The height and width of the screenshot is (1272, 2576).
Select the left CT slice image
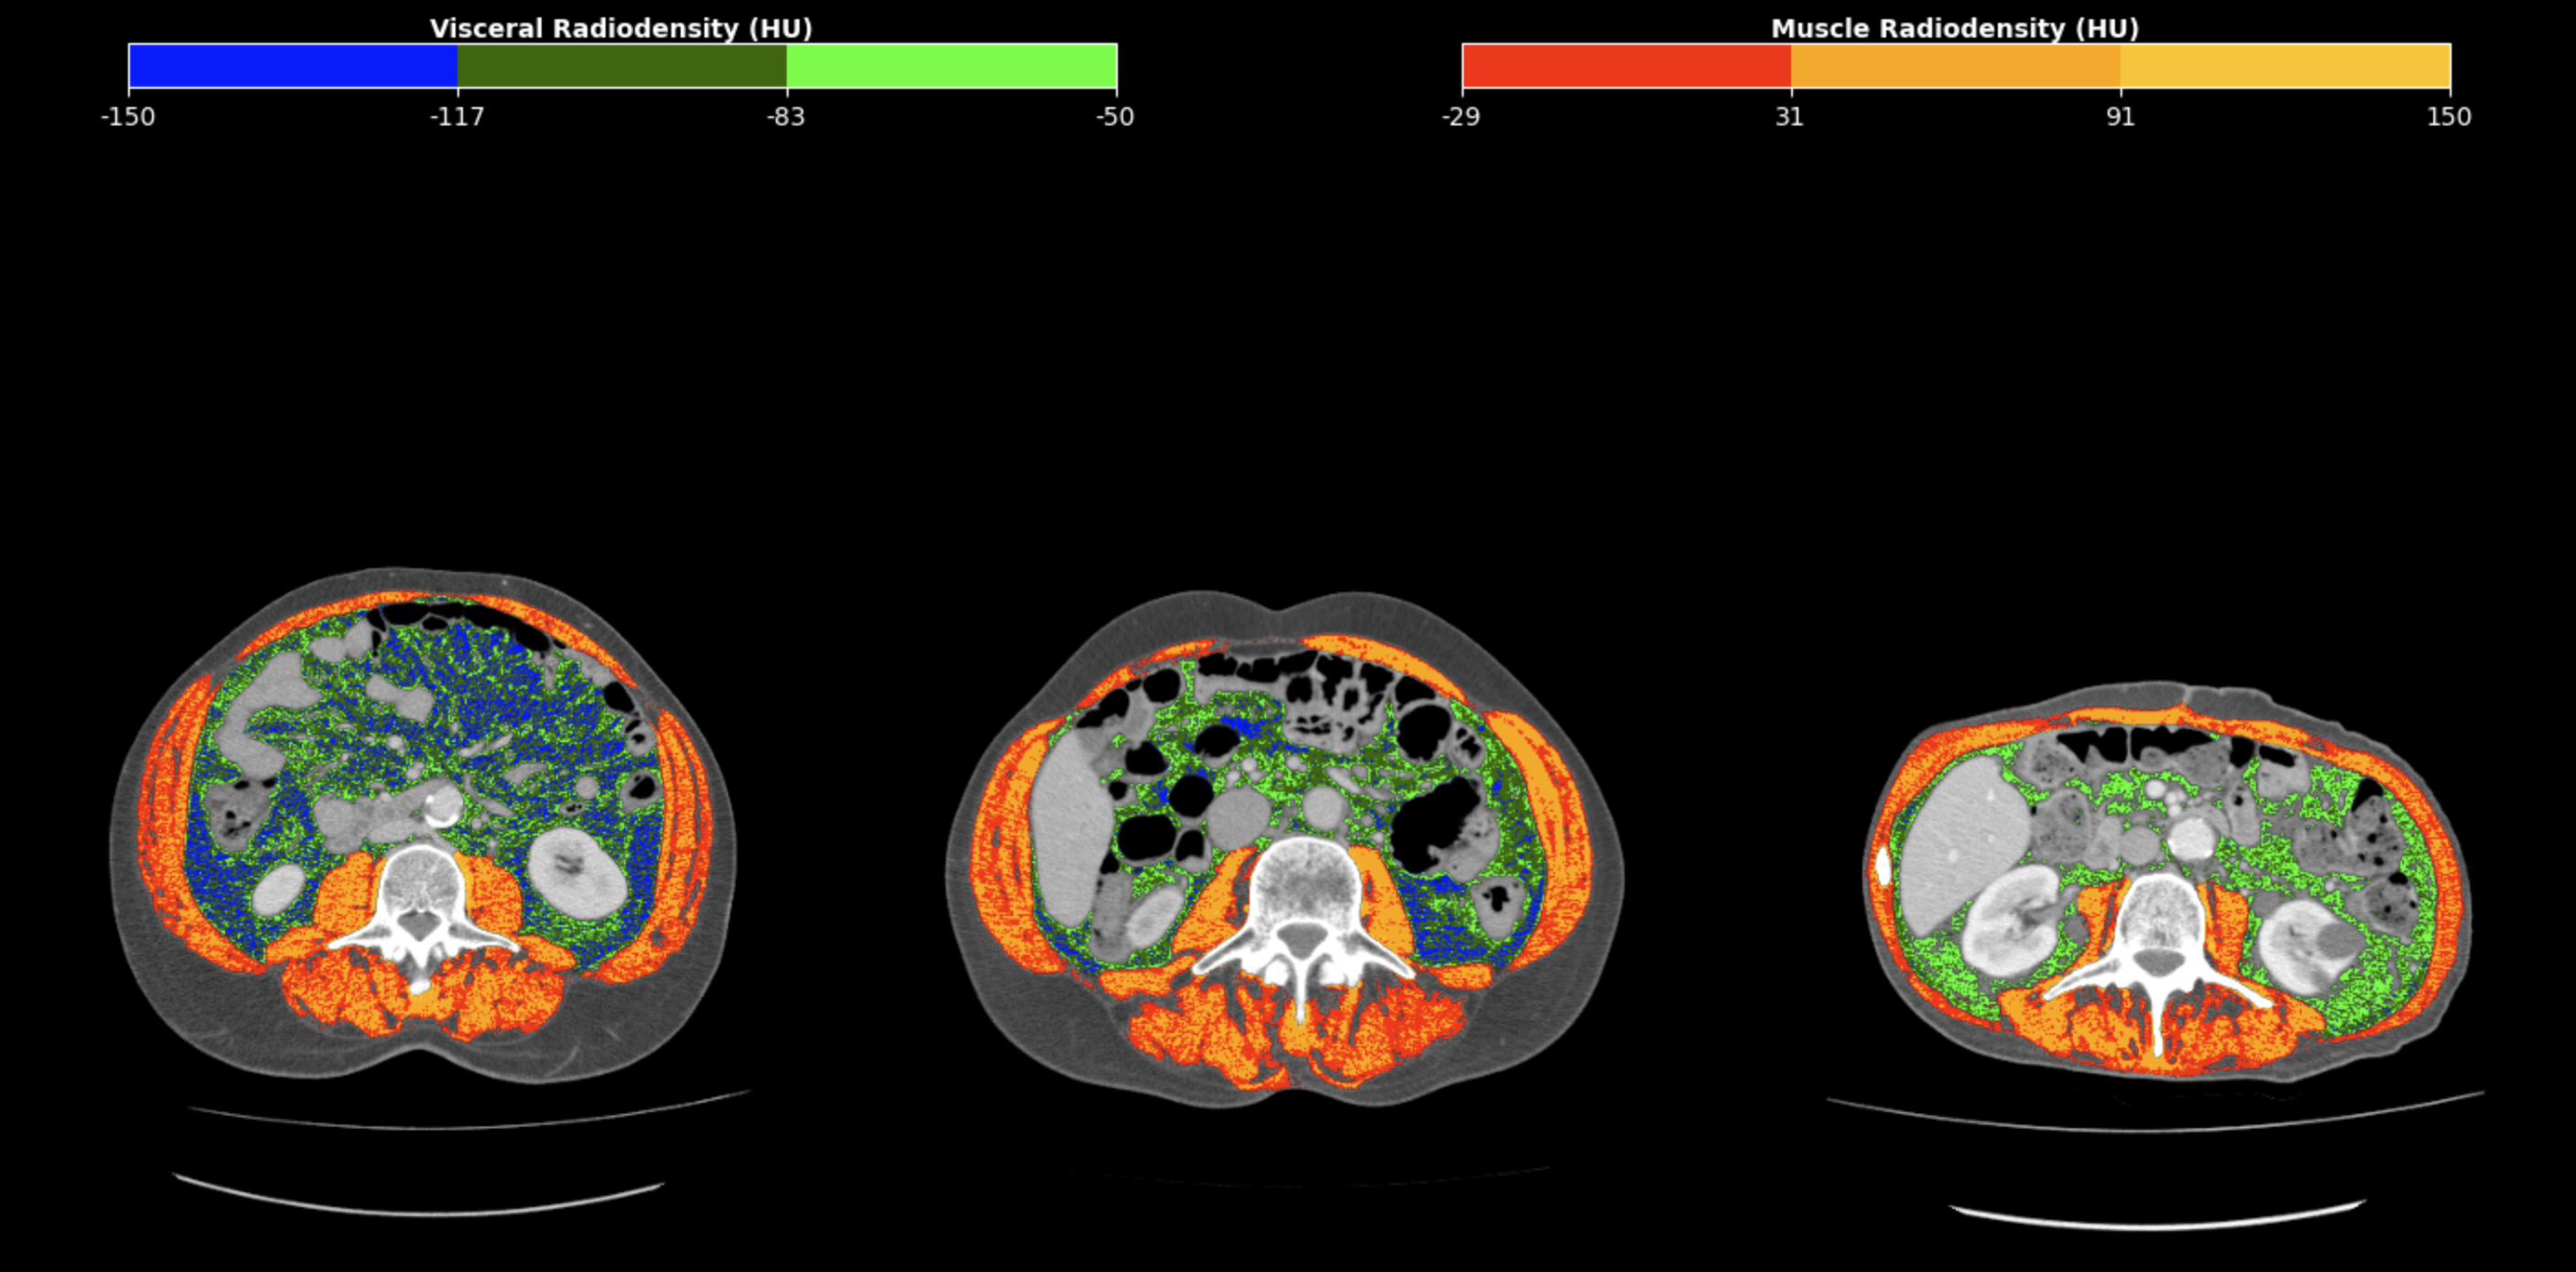pyautogui.click(x=423, y=825)
